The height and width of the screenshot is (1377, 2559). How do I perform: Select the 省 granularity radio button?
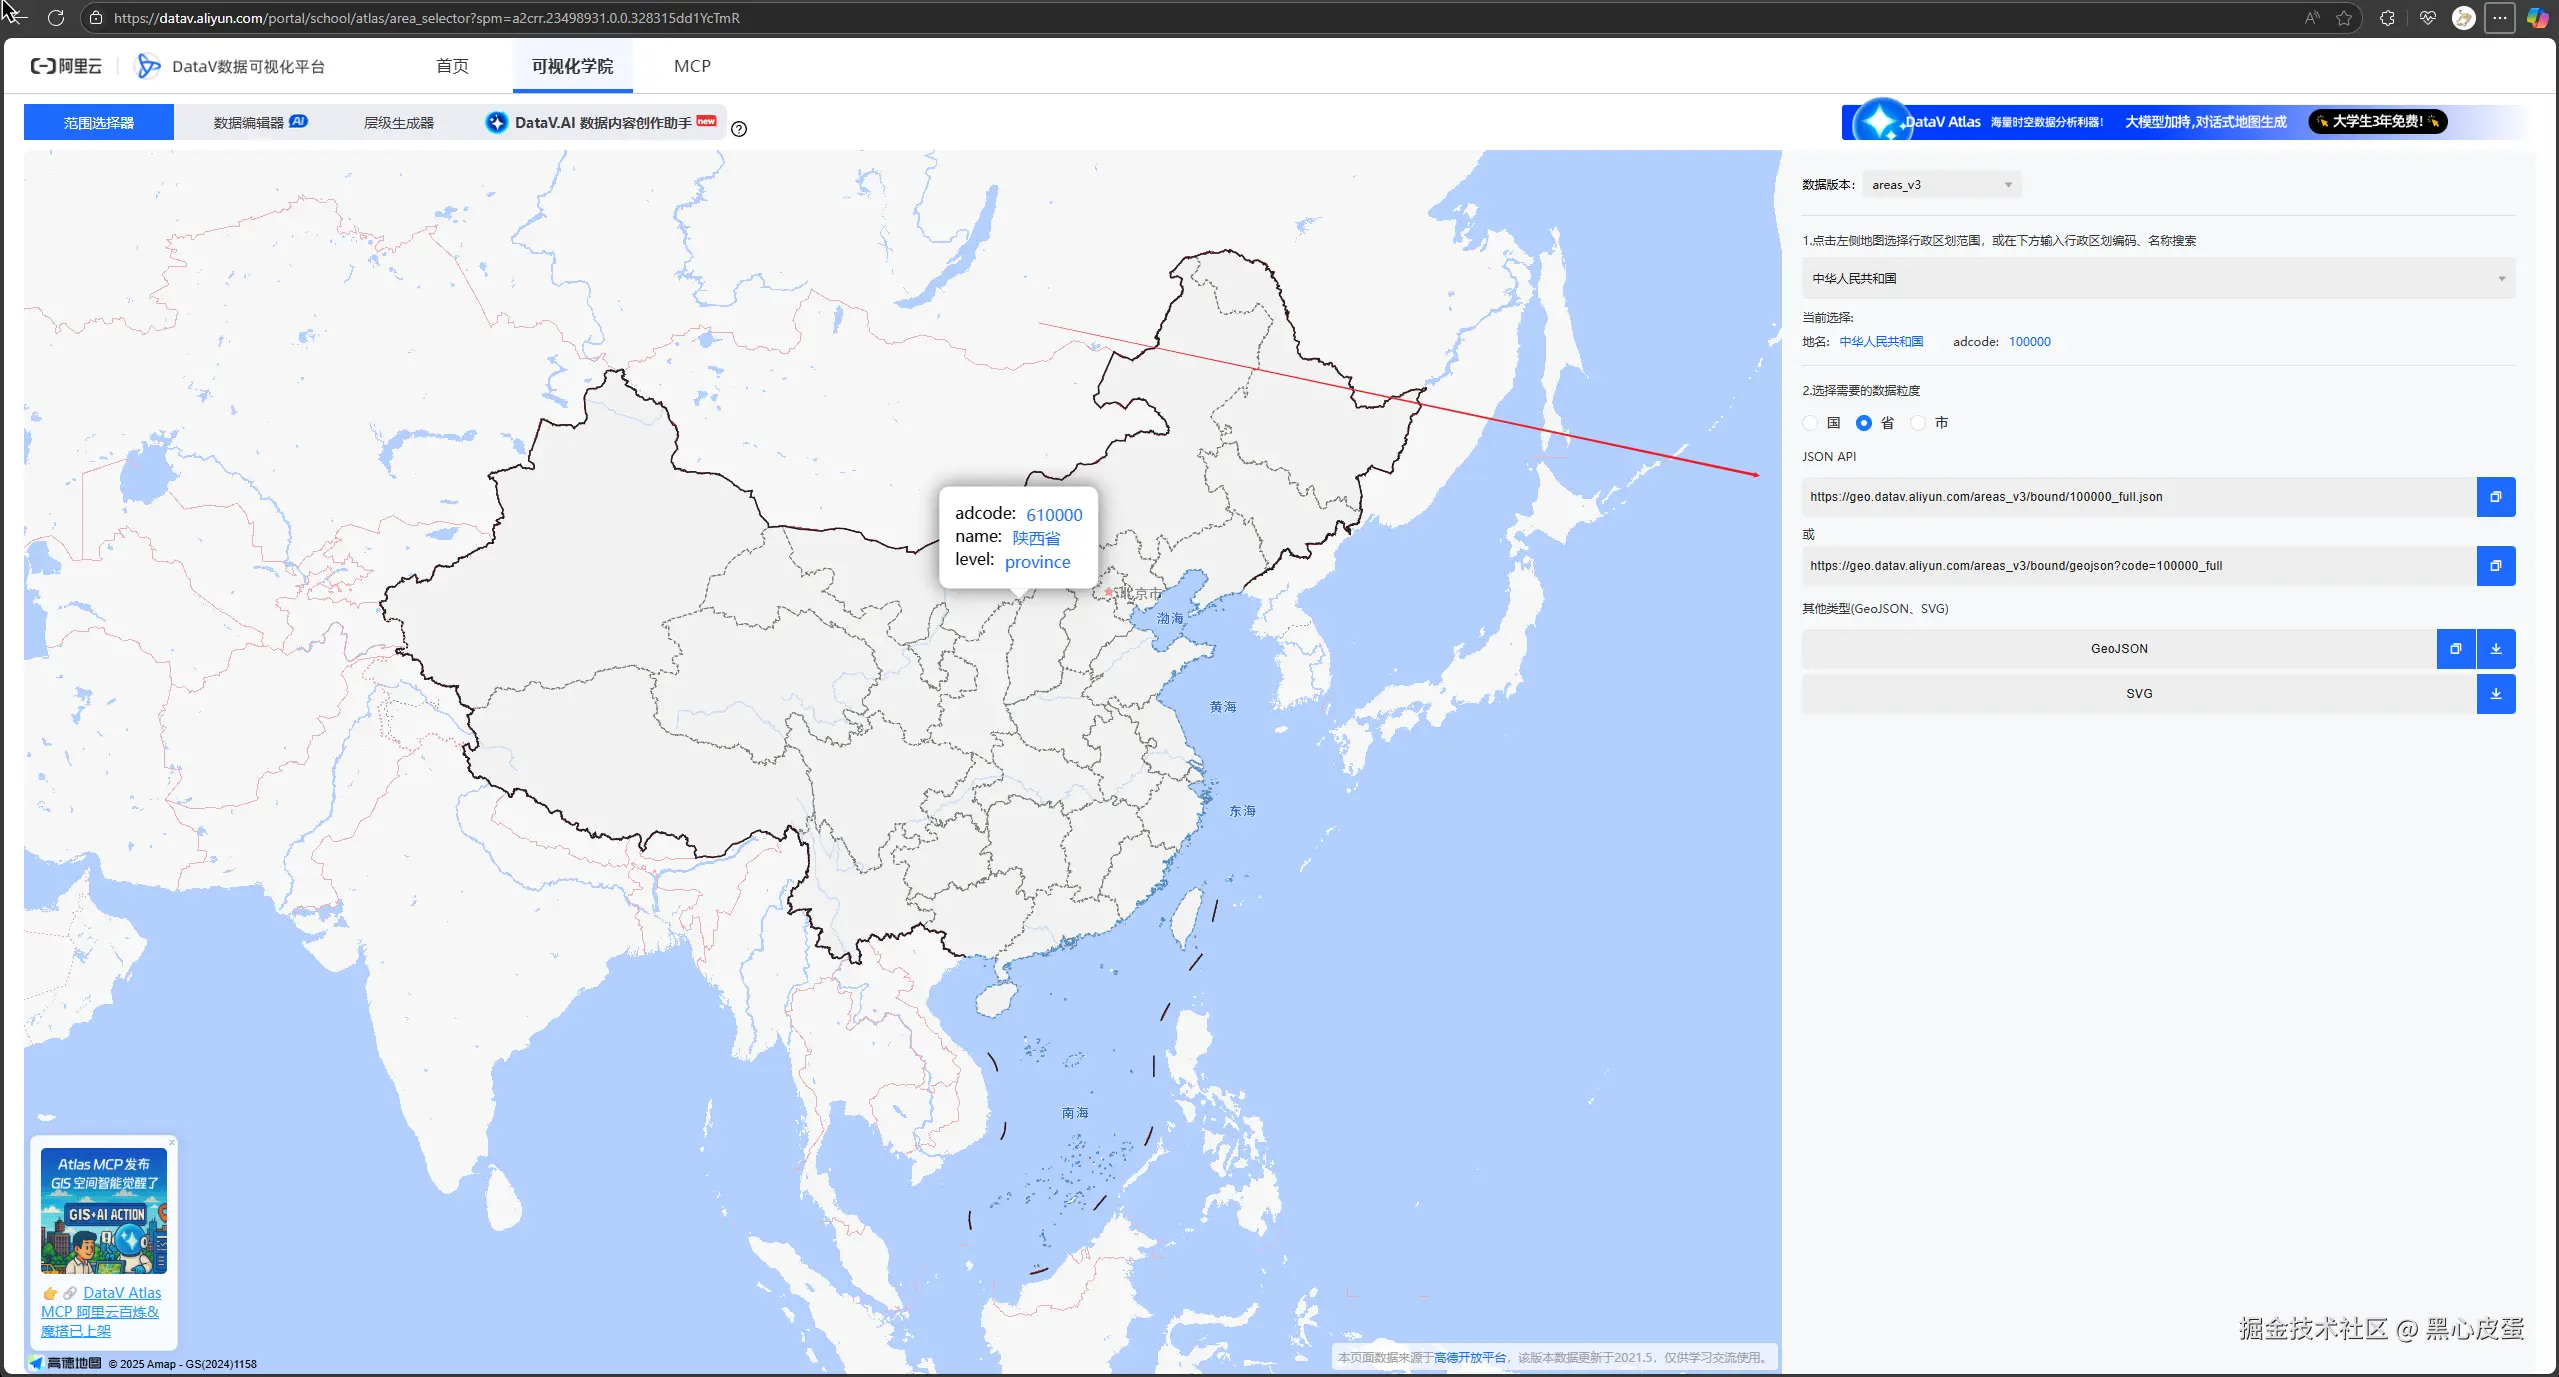point(1864,423)
